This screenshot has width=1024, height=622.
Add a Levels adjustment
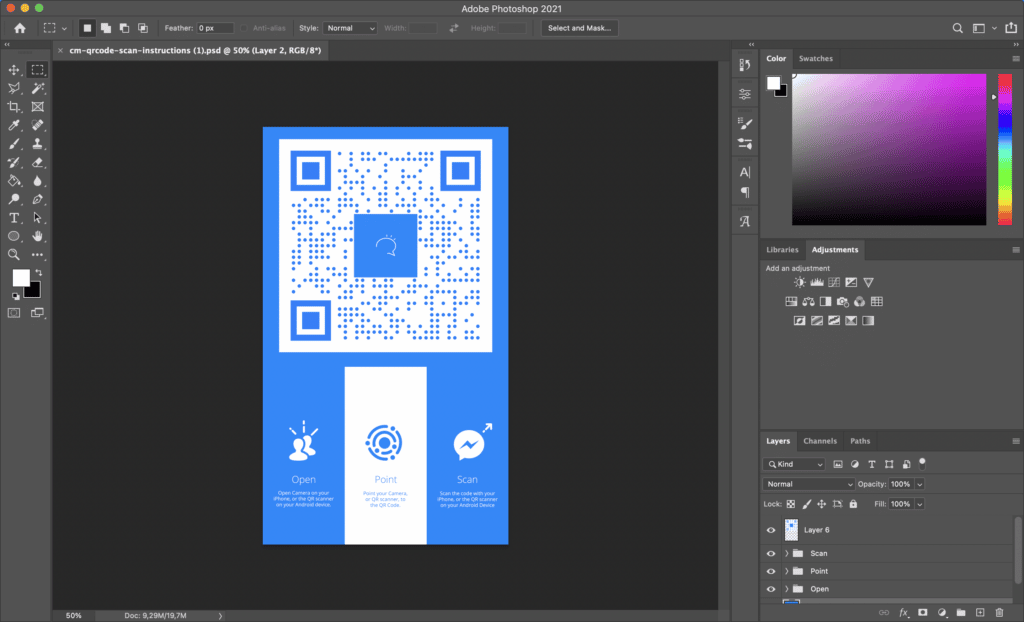pos(817,282)
